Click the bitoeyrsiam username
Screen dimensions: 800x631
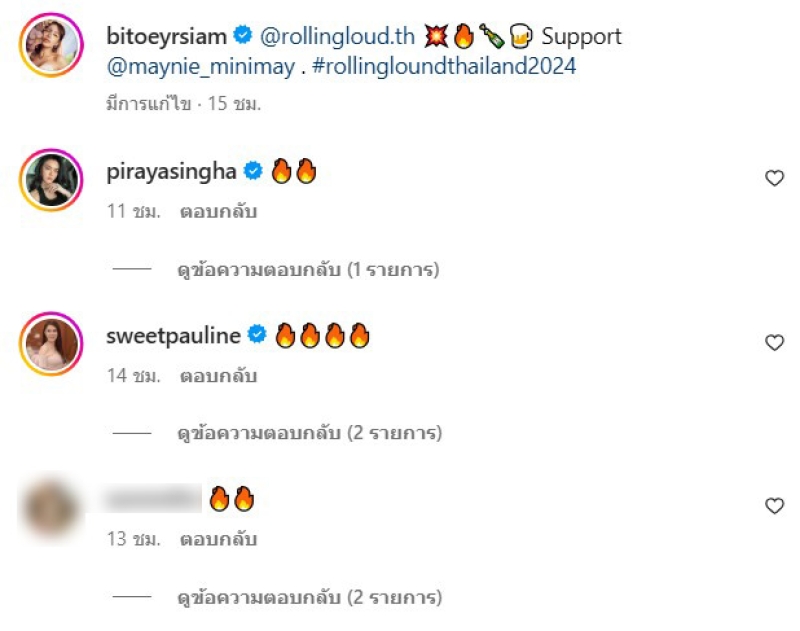tap(166, 36)
